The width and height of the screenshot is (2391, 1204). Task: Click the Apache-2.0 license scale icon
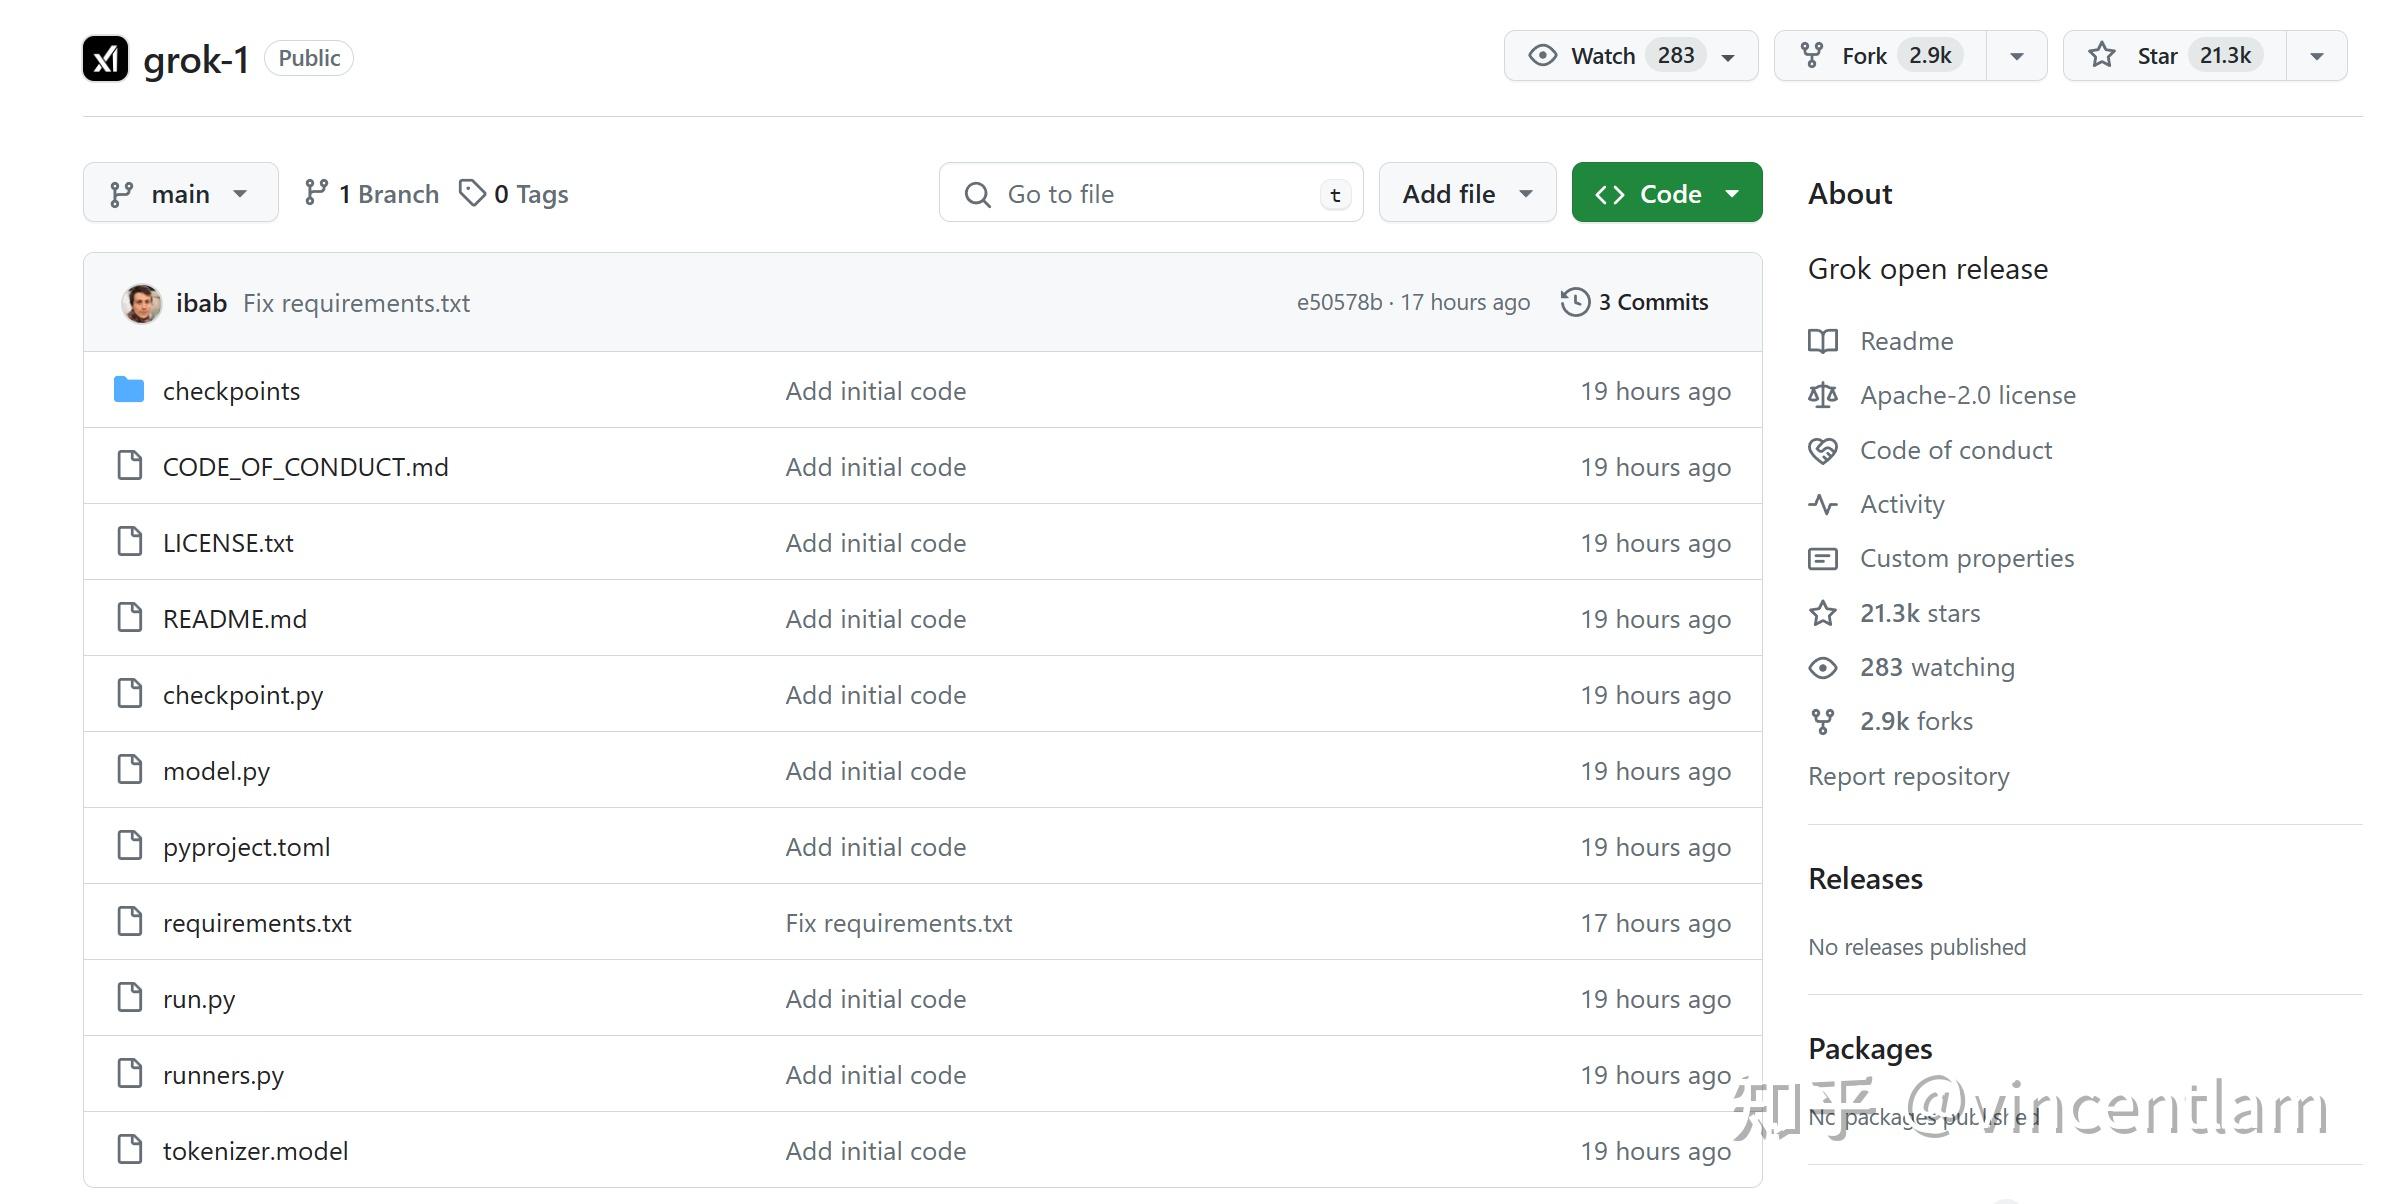(x=1823, y=395)
